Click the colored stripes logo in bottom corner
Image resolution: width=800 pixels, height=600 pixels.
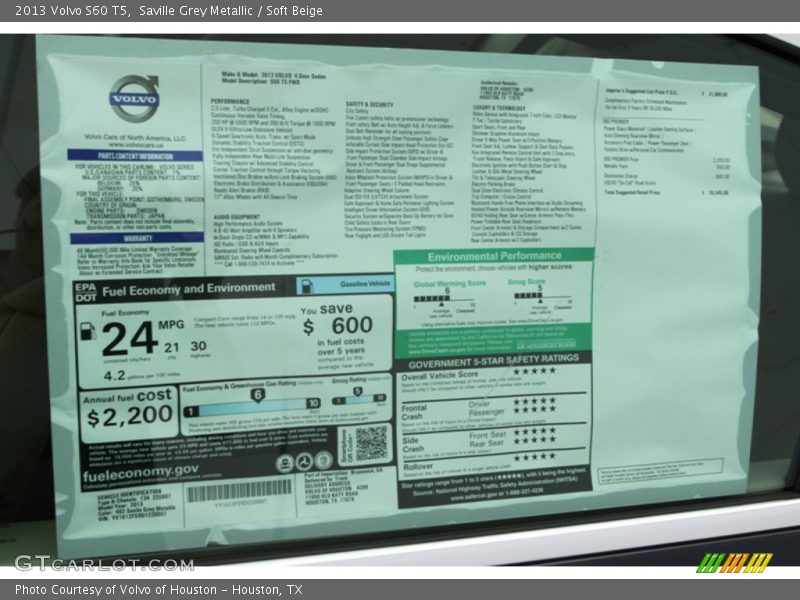[735, 562]
